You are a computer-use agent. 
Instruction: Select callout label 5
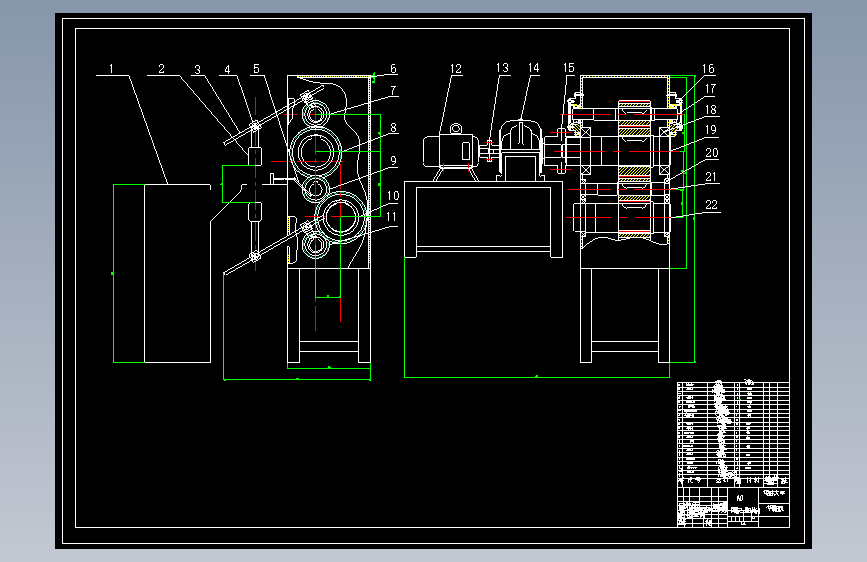[x=257, y=69]
